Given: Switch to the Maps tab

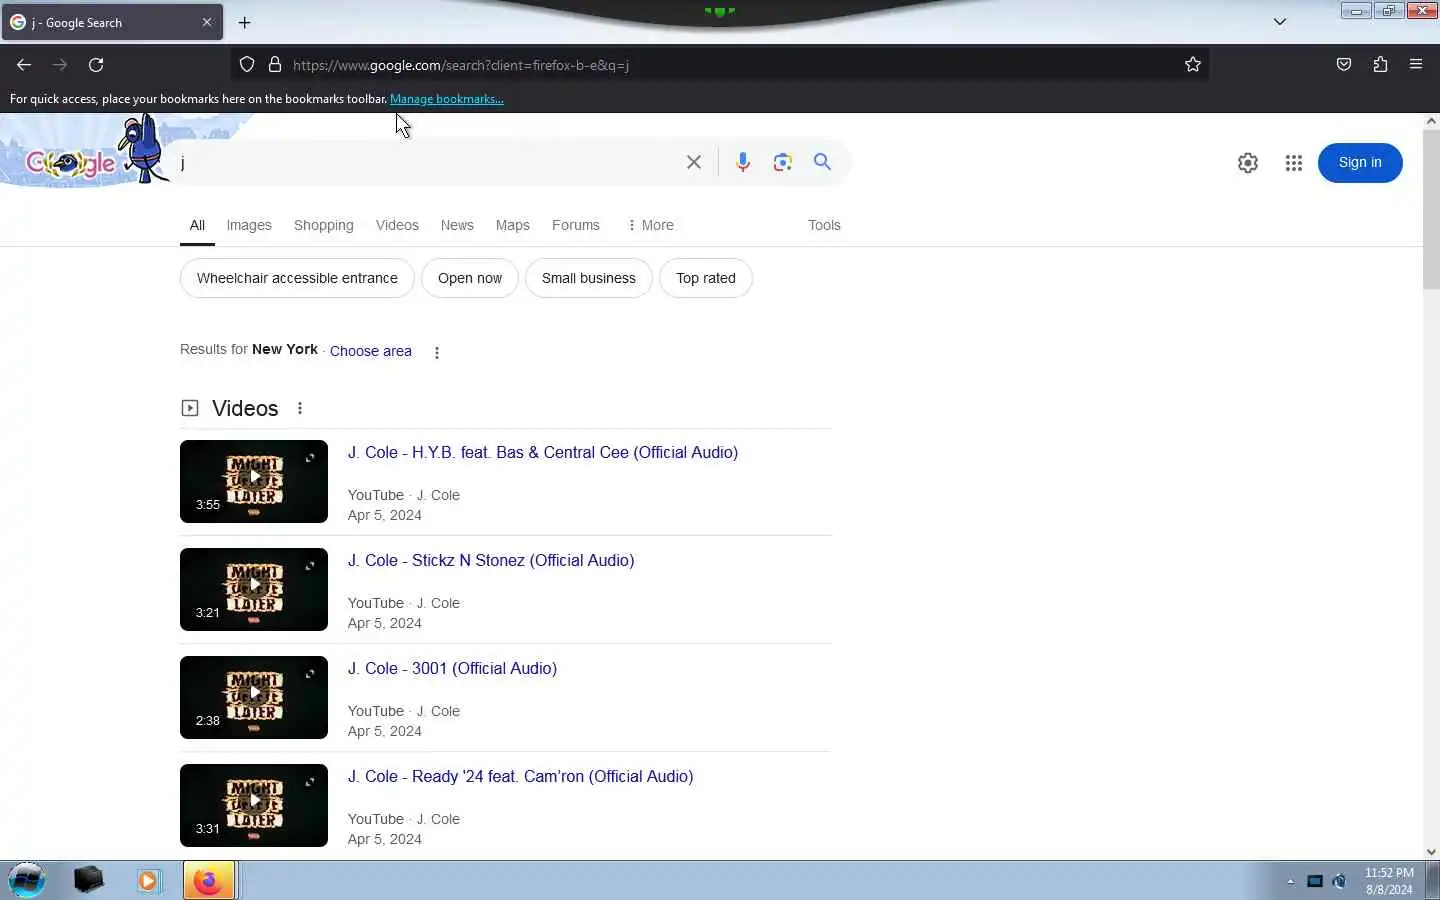Looking at the screenshot, I should pyautogui.click(x=513, y=225).
